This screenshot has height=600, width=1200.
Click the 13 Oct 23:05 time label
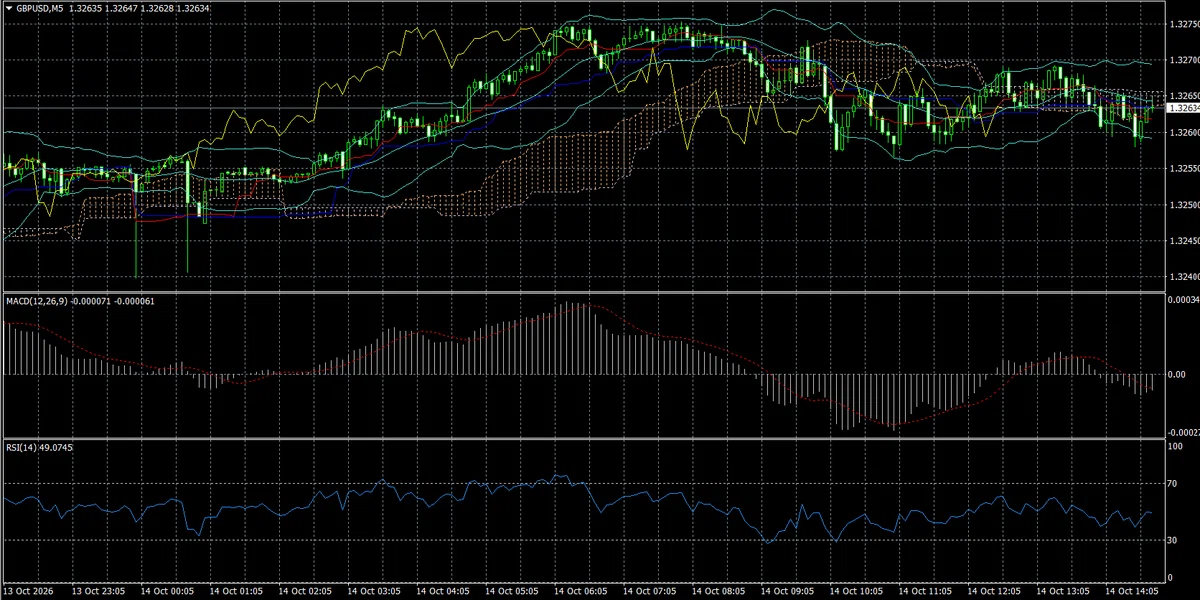[100, 591]
